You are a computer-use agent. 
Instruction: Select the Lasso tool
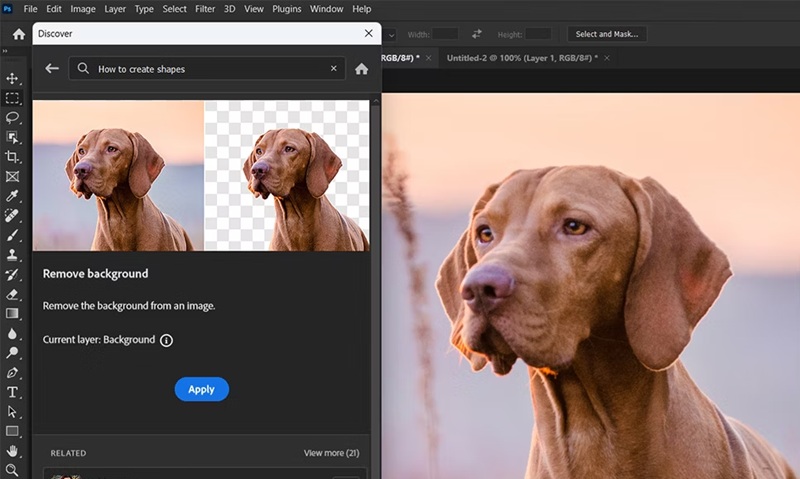pyautogui.click(x=12, y=117)
